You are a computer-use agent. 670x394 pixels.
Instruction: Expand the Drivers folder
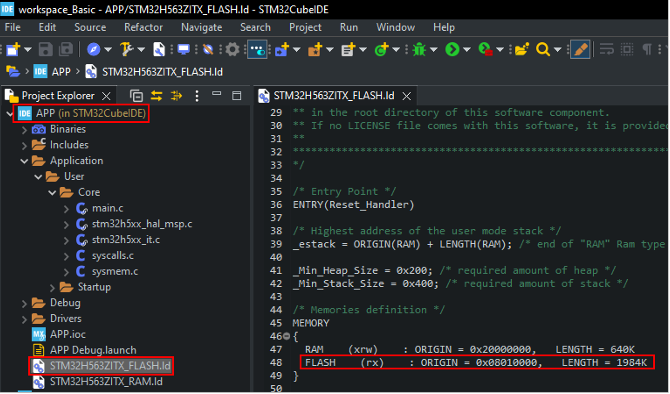tap(24, 319)
